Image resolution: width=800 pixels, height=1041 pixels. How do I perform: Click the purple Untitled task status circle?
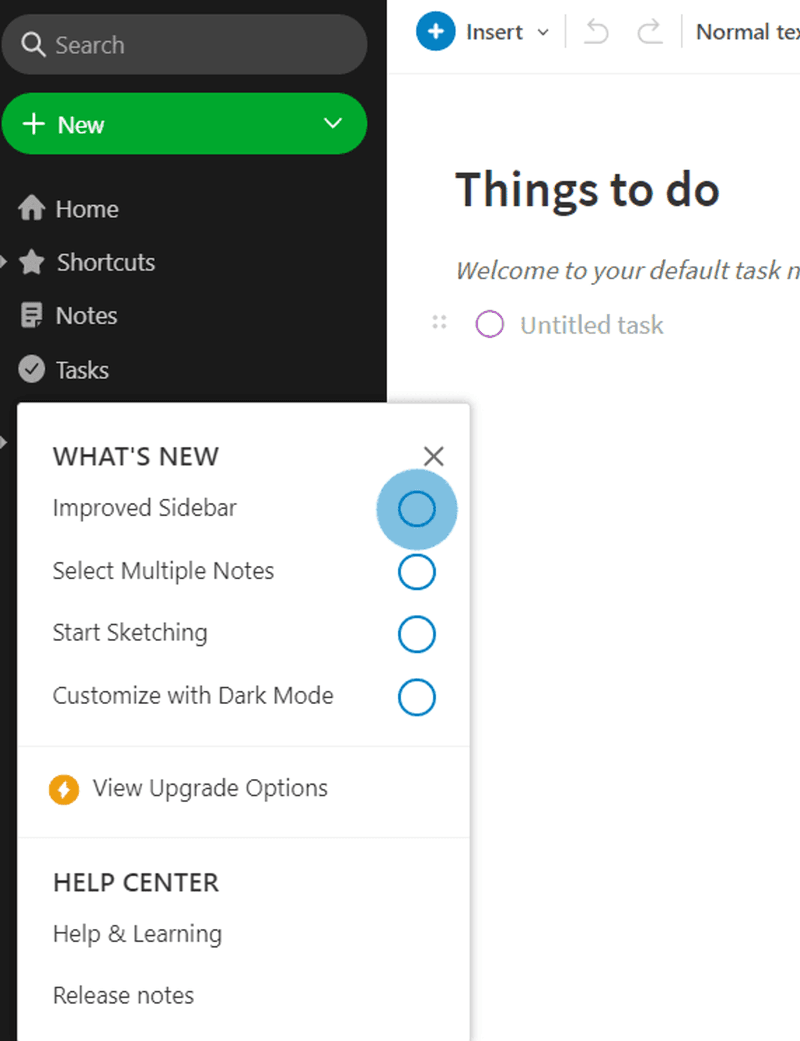tap(490, 324)
